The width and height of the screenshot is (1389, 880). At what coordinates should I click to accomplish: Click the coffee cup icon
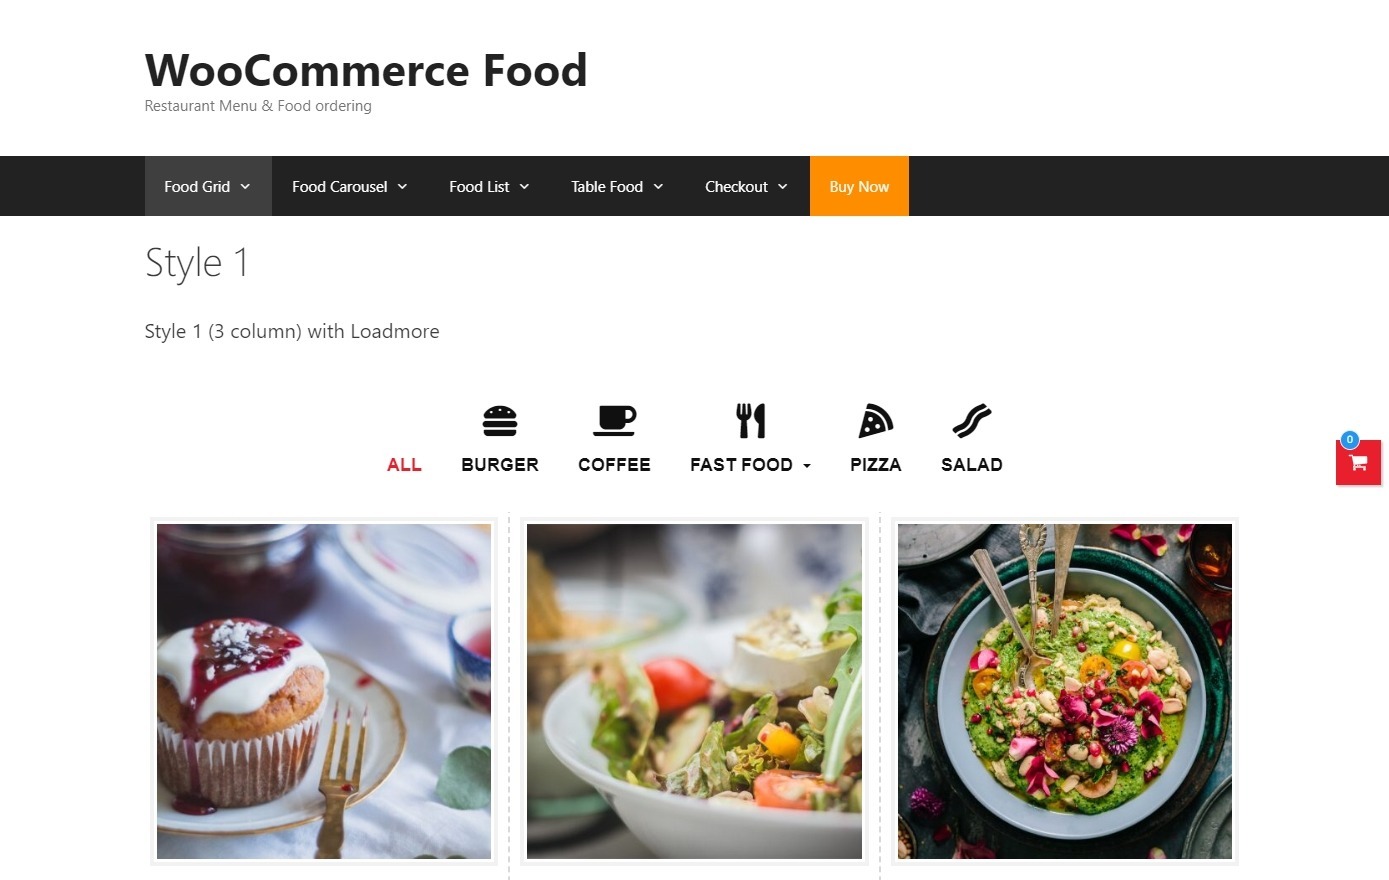pyautogui.click(x=614, y=421)
